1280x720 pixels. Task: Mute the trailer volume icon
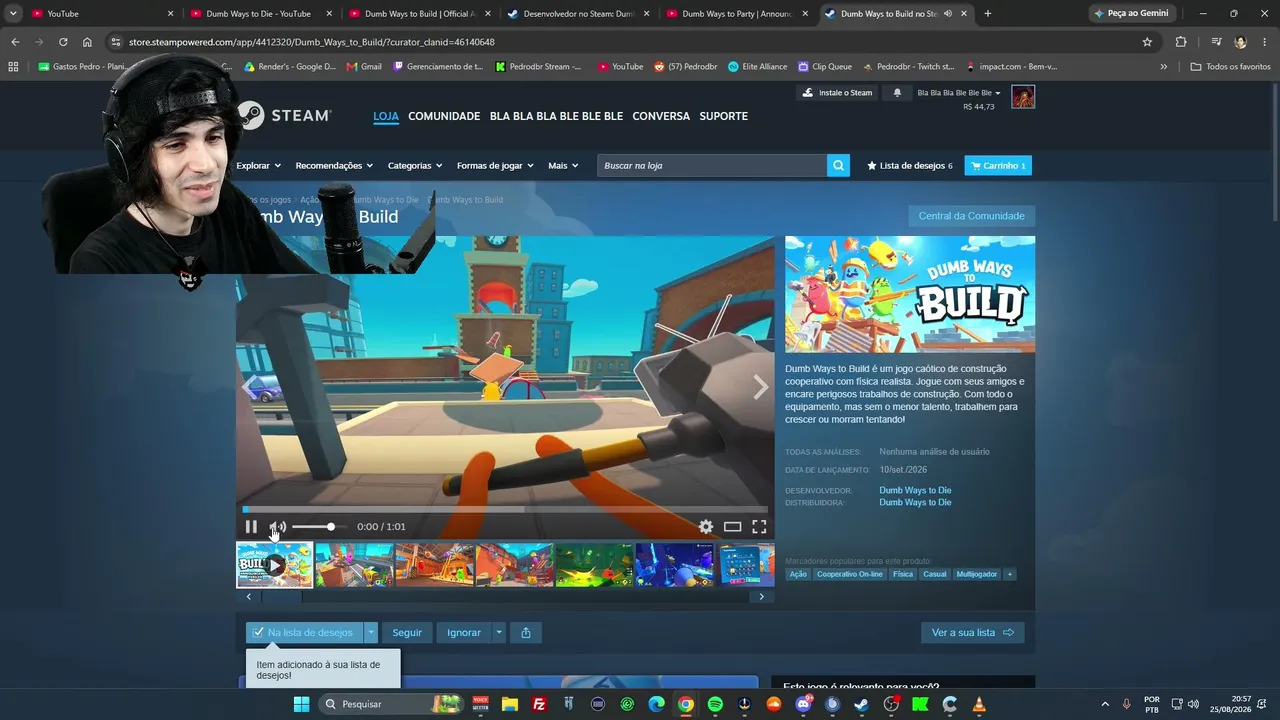(x=278, y=527)
